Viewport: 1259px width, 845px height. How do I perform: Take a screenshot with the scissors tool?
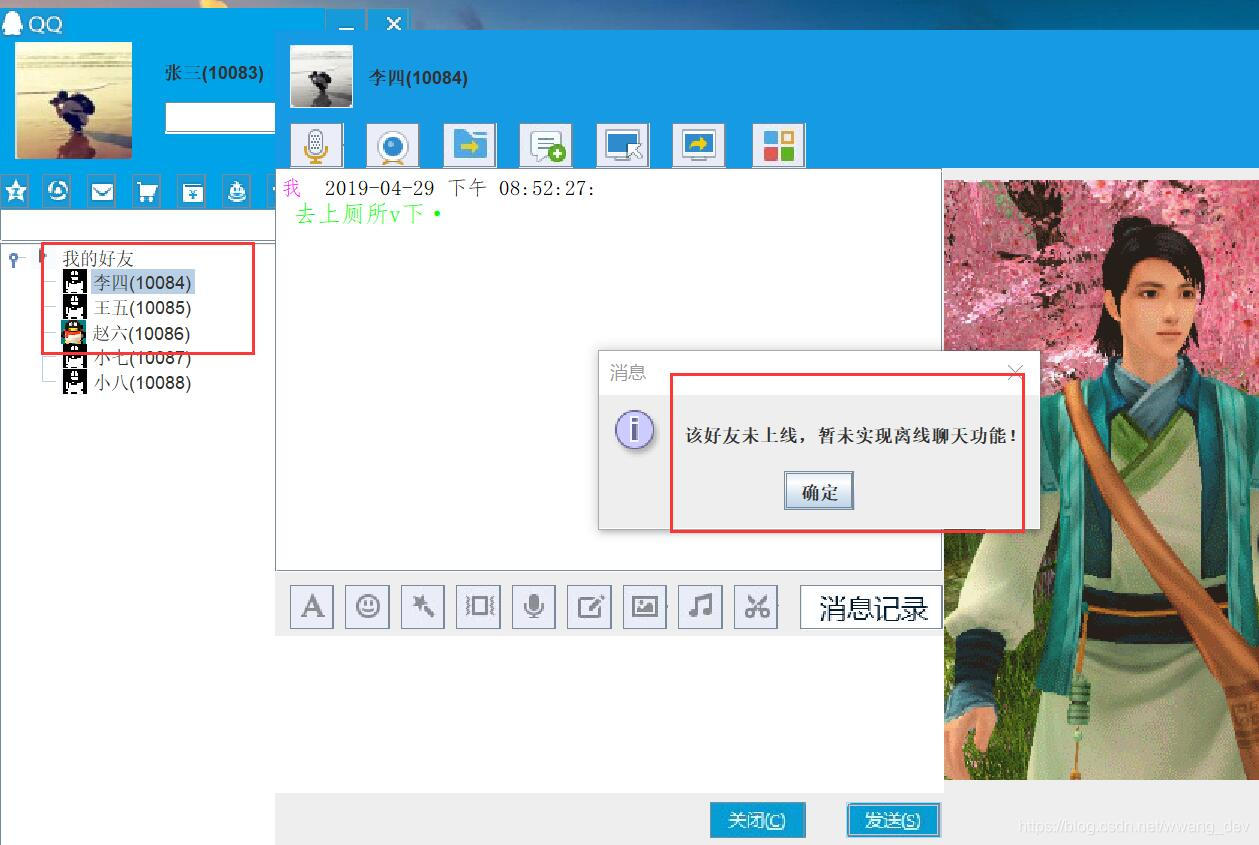pos(757,606)
